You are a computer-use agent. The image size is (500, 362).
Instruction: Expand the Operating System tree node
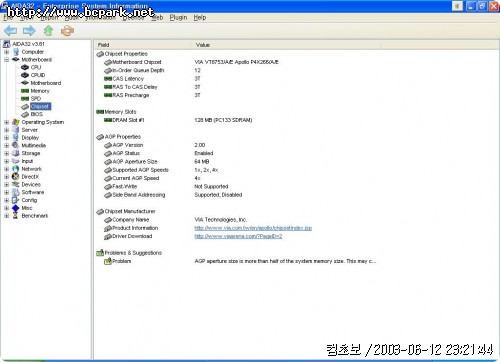[x=6, y=122]
